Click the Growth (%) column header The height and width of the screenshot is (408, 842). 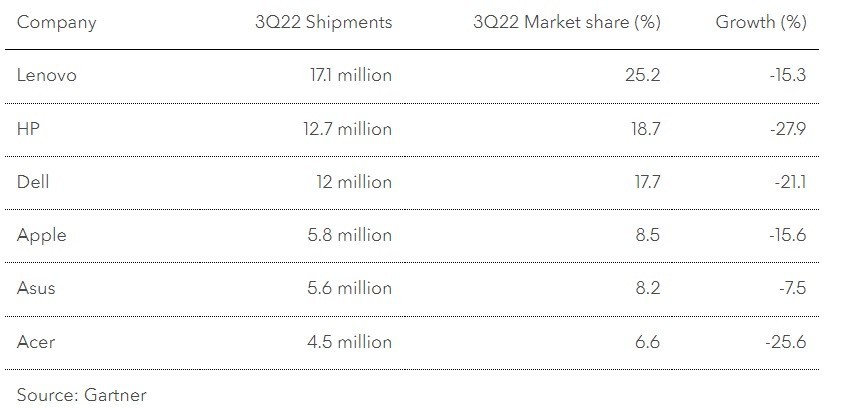[x=761, y=23]
